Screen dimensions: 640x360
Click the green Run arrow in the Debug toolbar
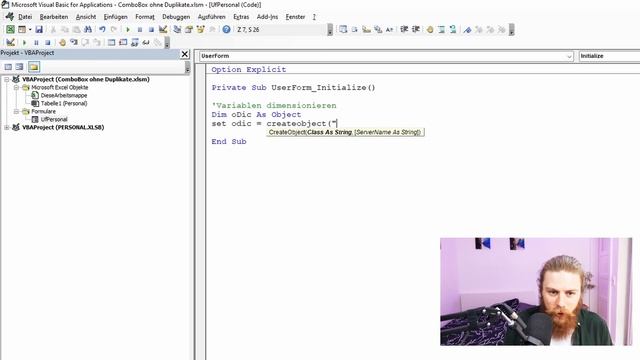pos(24,42)
